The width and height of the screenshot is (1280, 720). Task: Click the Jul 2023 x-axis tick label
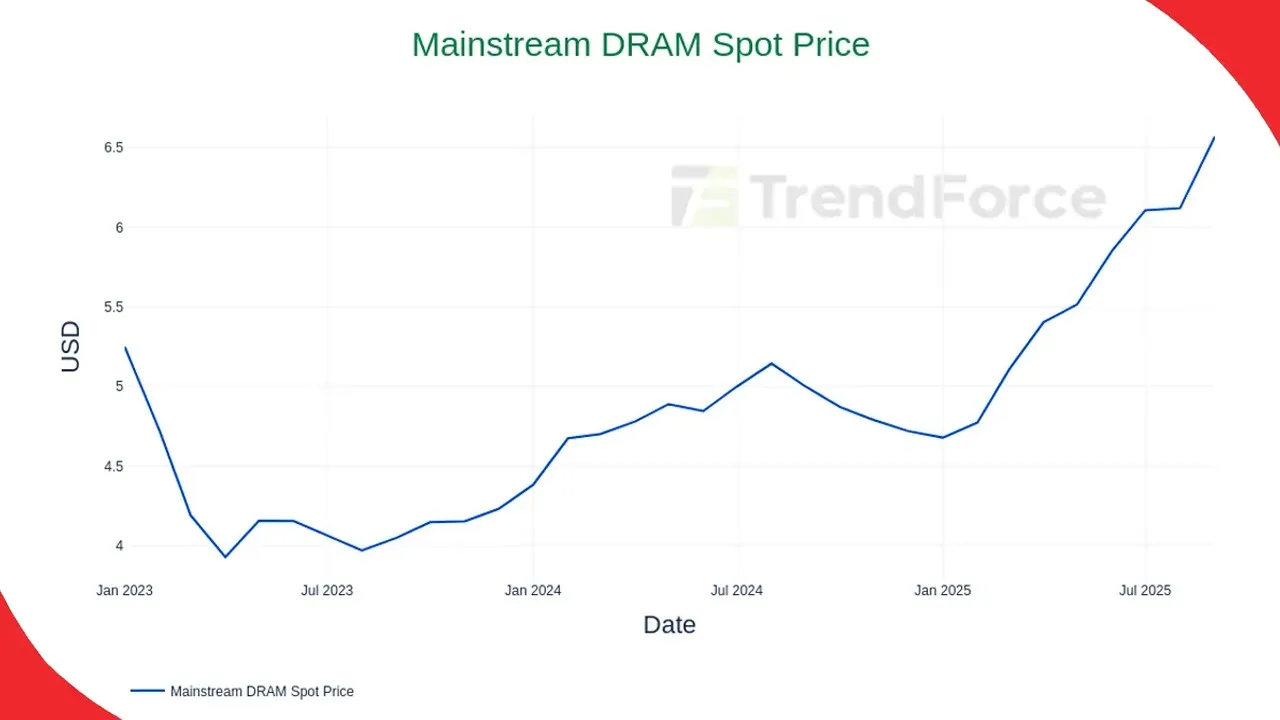tap(328, 591)
